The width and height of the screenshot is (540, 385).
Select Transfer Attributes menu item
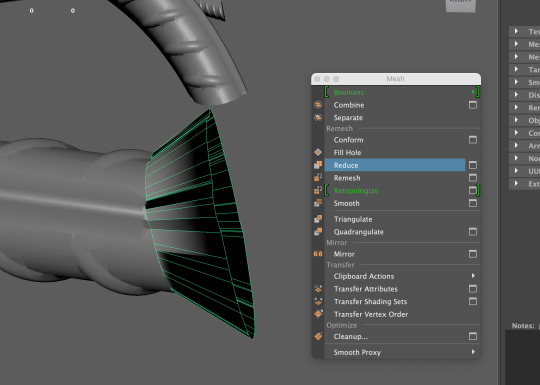pos(365,289)
